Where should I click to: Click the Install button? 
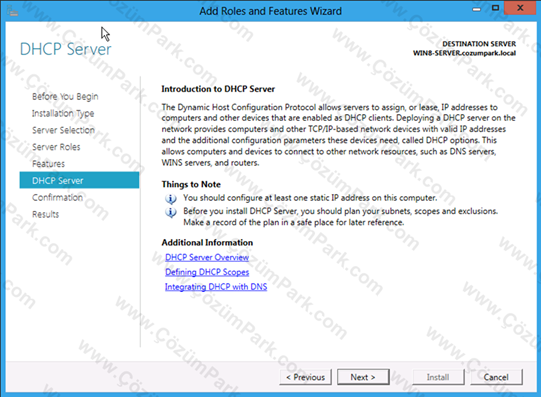click(x=438, y=377)
